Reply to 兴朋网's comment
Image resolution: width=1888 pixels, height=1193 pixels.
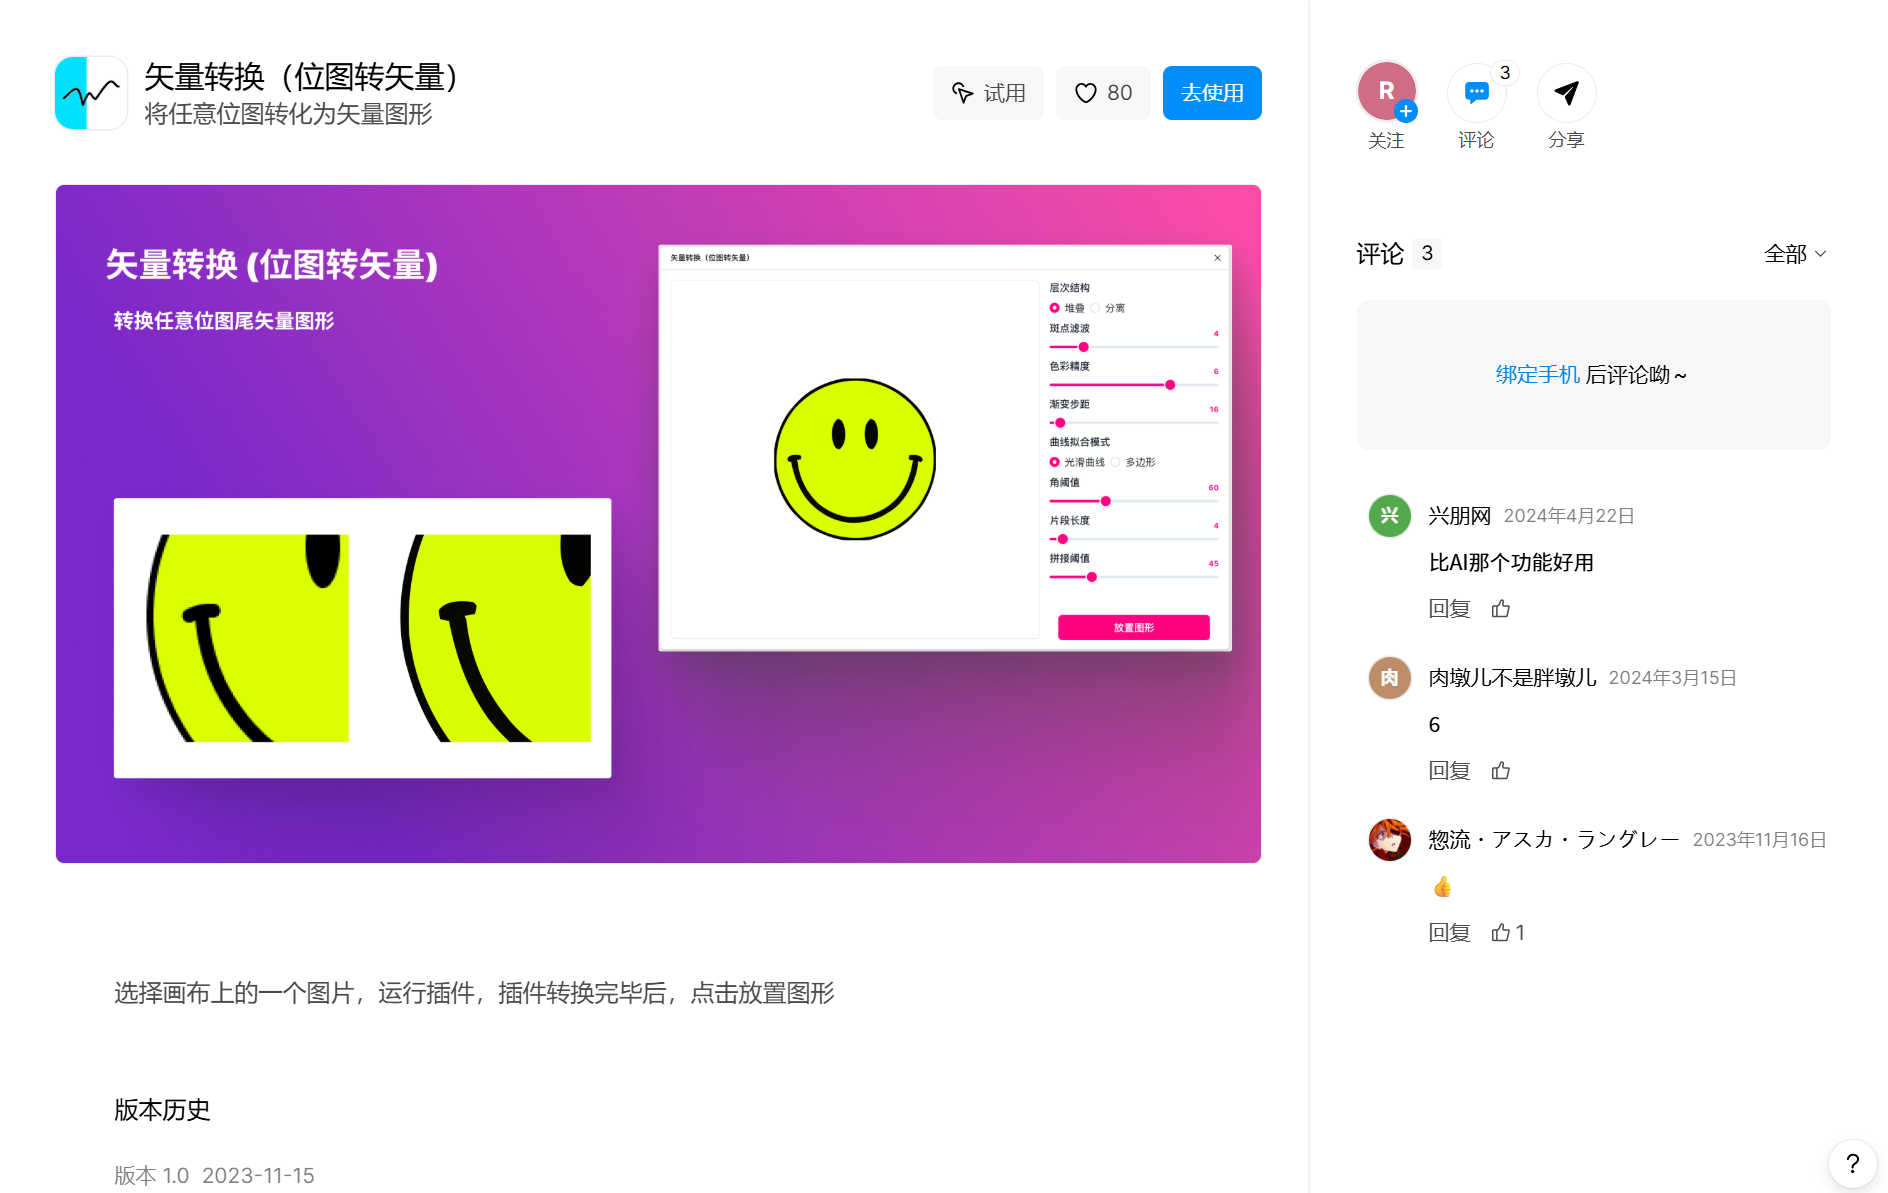tap(1449, 609)
